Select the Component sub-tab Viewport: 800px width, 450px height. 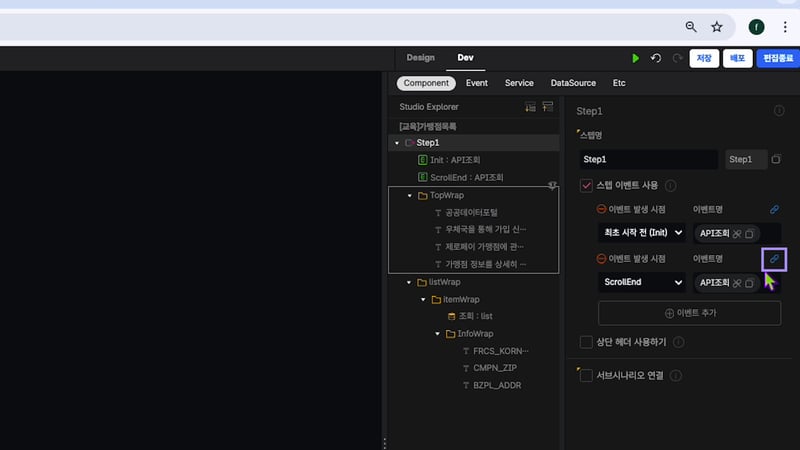click(x=426, y=83)
